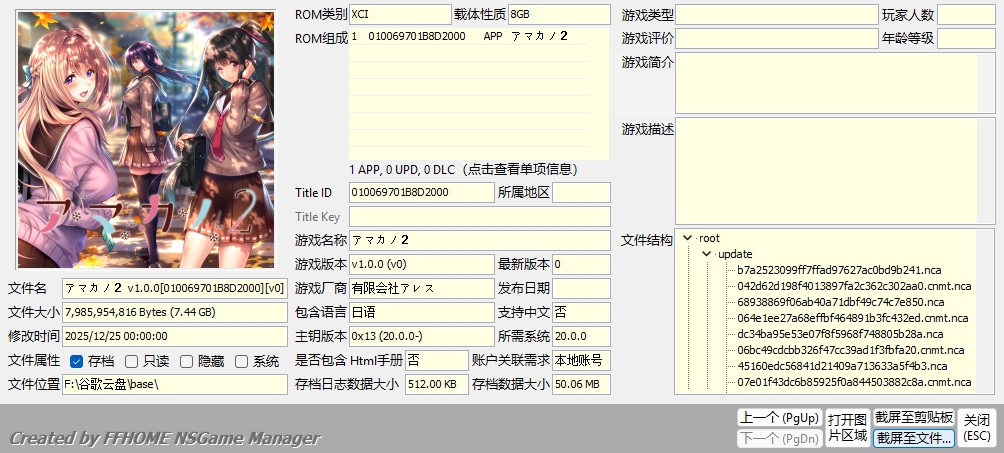Focus the Title ID field
Viewport: 1004px width, 453px height.
point(422,192)
